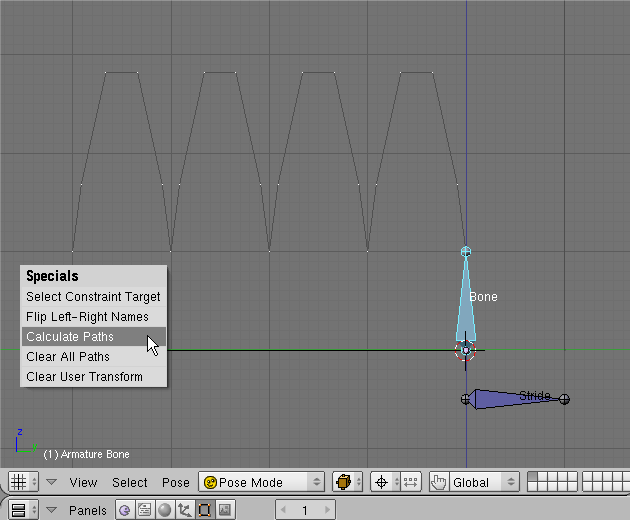Collapse 3D View header menus triangle
Image resolution: width=630 pixels, height=520 pixels.
[51, 481]
